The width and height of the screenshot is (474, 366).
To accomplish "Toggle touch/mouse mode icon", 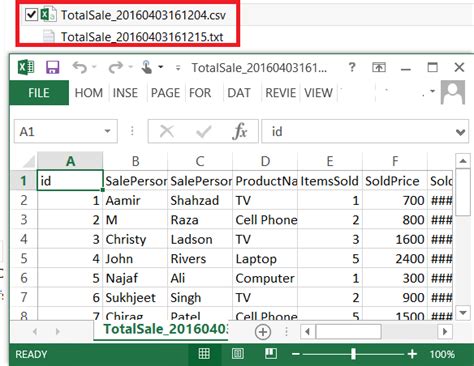I will click(x=146, y=67).
